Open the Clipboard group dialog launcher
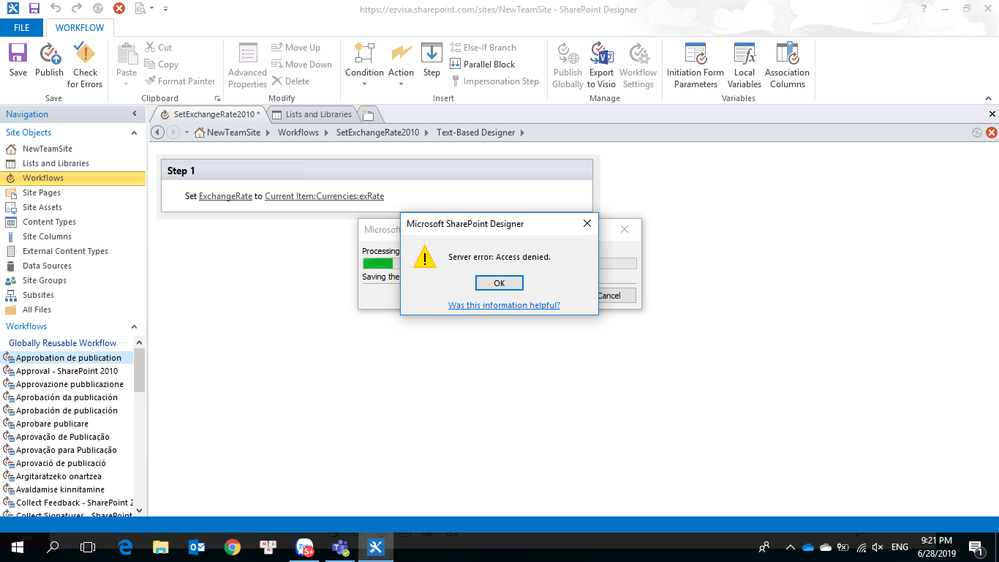This screenshot has height=562, width=999. (217, 99)
